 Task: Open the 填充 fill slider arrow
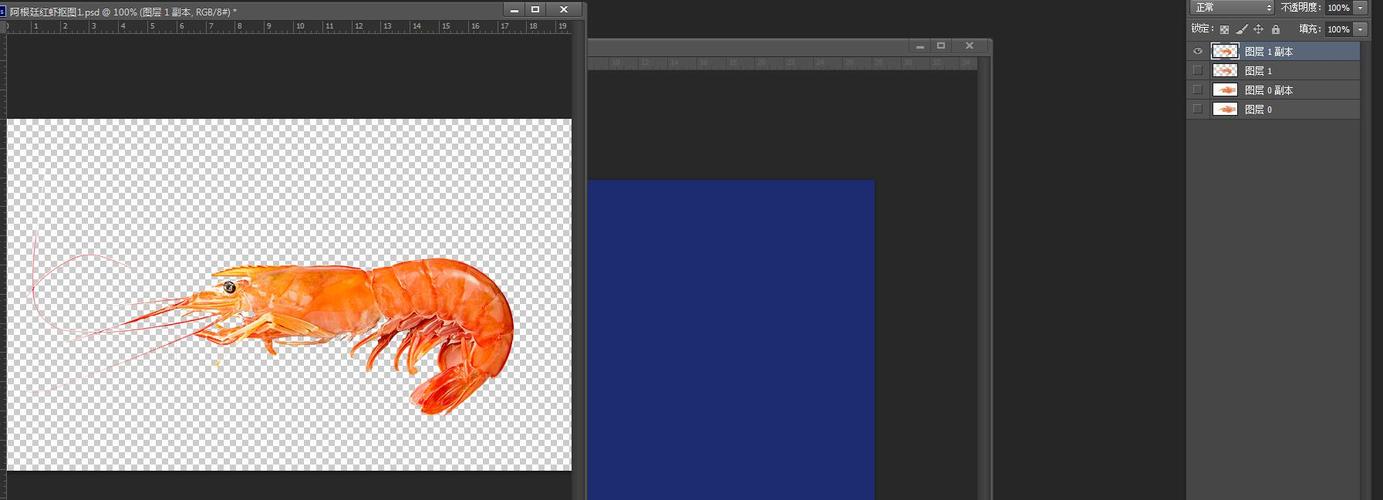1360,30
